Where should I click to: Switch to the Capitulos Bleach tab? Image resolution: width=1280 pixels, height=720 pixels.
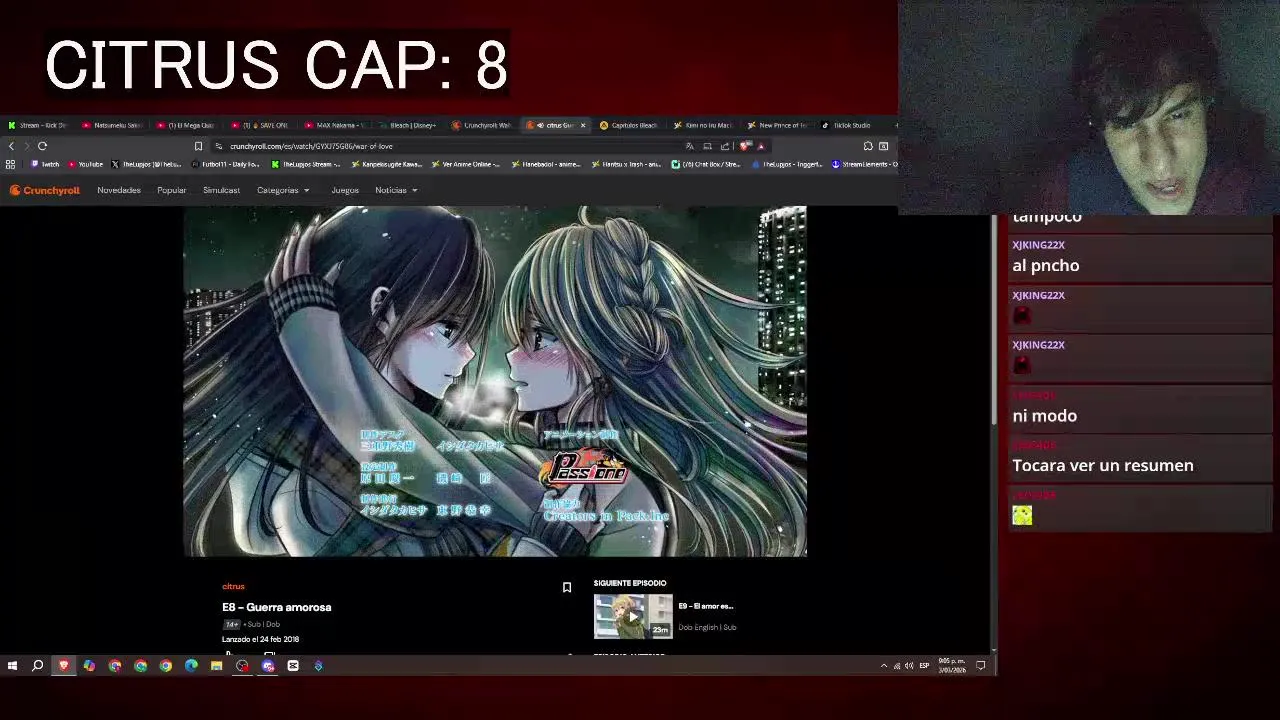point(629,125)
